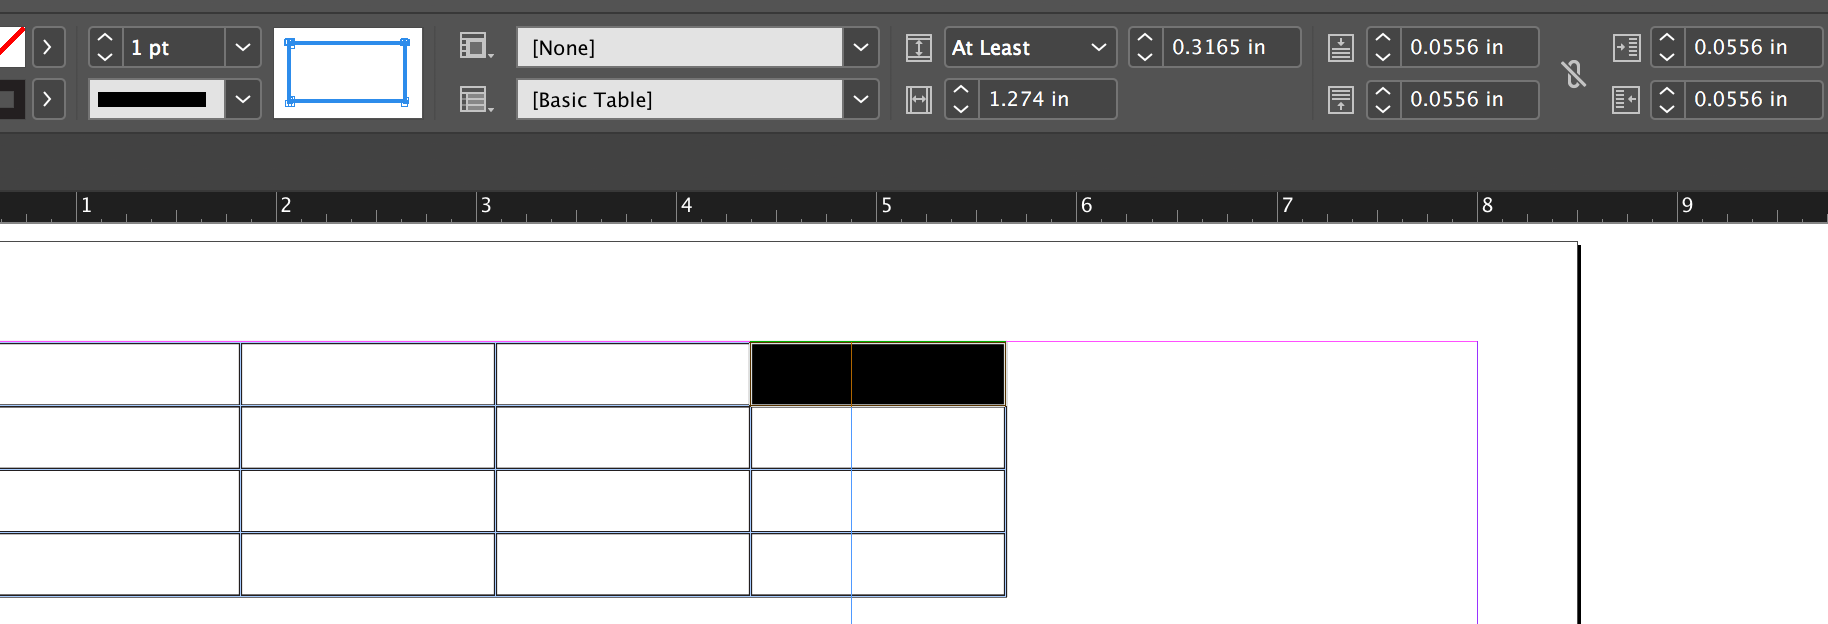Image resolution: width=1828 pixels, height=624 pixels.
Task: Open the [None] cell style dropdown
Action: (x=861, y=47)
